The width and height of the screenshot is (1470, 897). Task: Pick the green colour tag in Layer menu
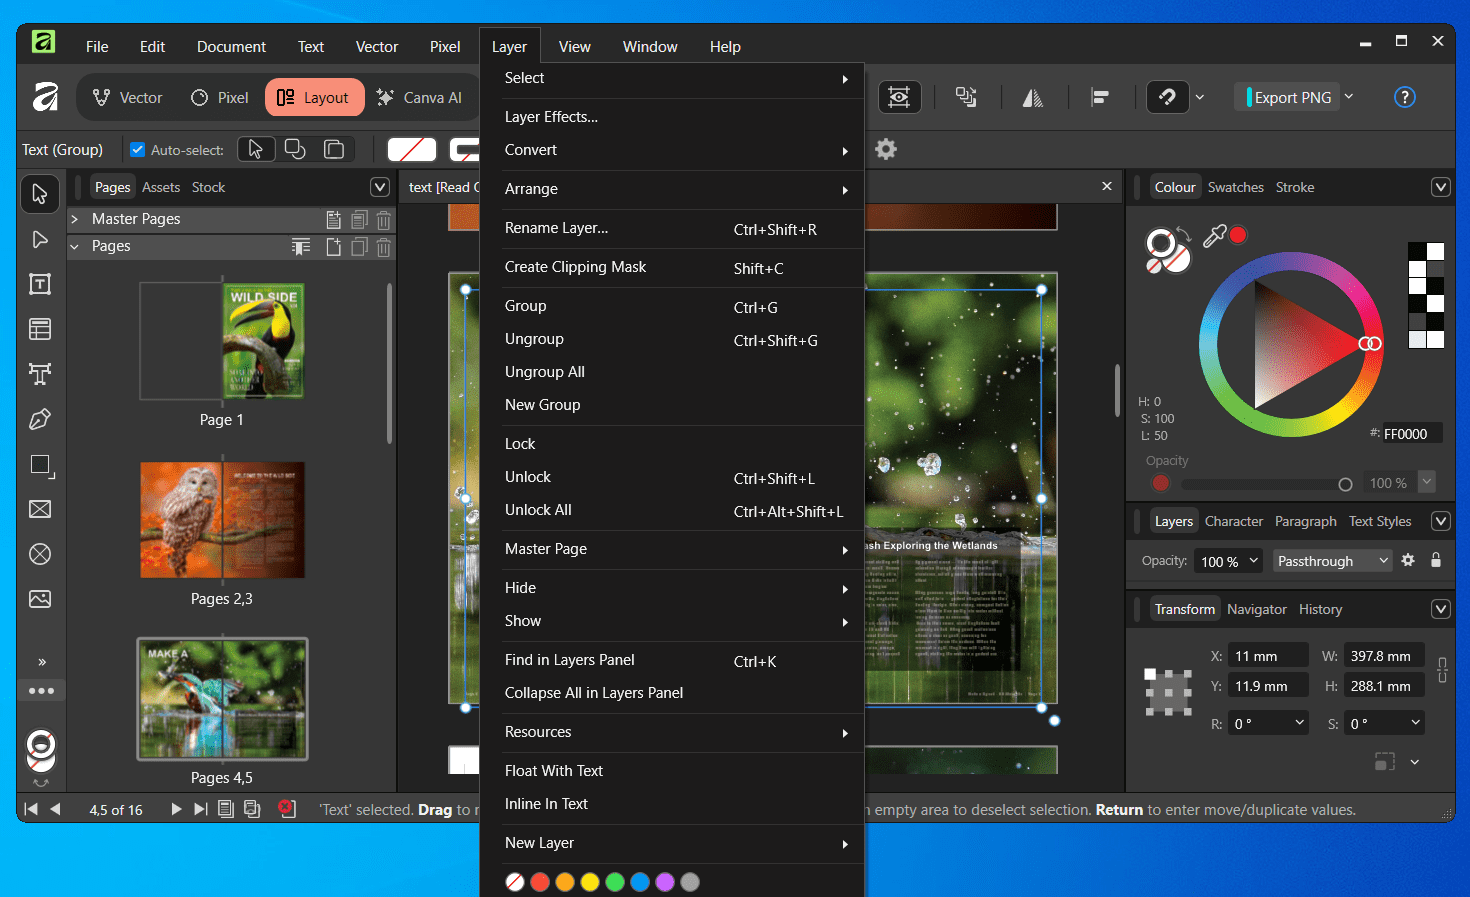(x=615, y=882)
